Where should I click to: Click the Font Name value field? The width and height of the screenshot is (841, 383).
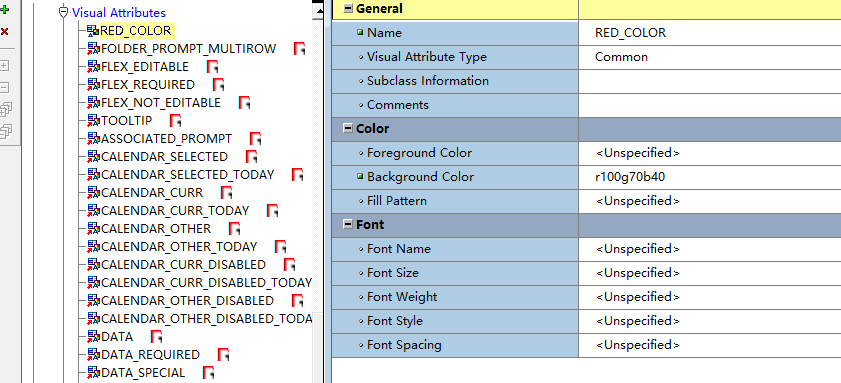point(710,249)
